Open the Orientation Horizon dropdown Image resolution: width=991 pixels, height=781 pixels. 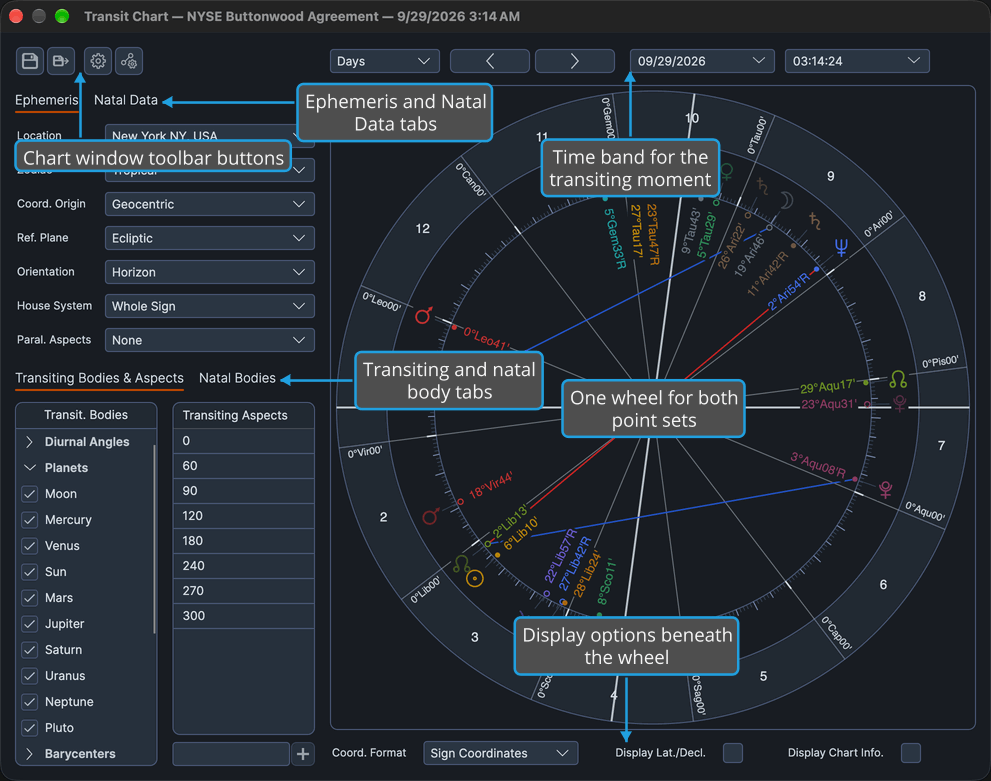[x=209, y=272]
